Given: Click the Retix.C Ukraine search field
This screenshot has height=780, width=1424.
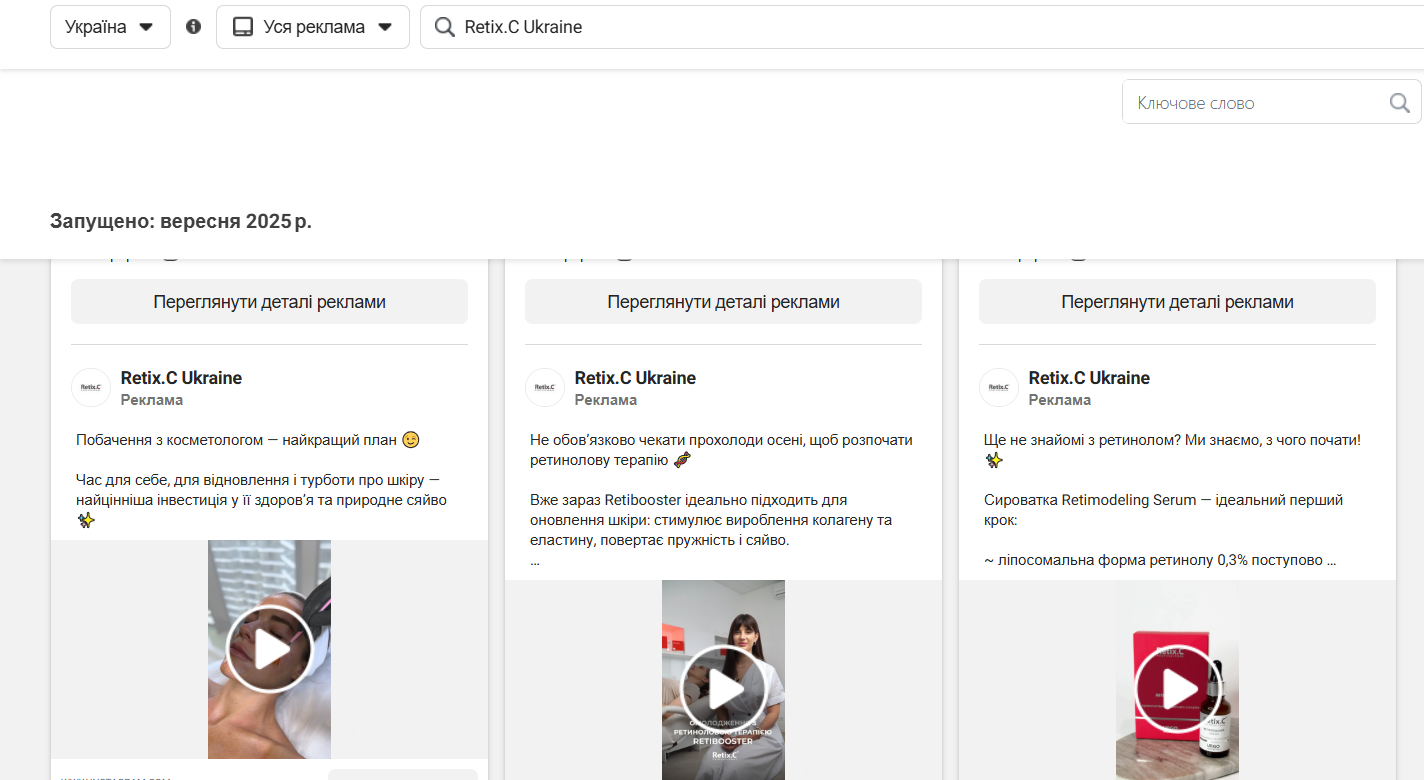Looking at the screenshot, I should tap(922, 27).
